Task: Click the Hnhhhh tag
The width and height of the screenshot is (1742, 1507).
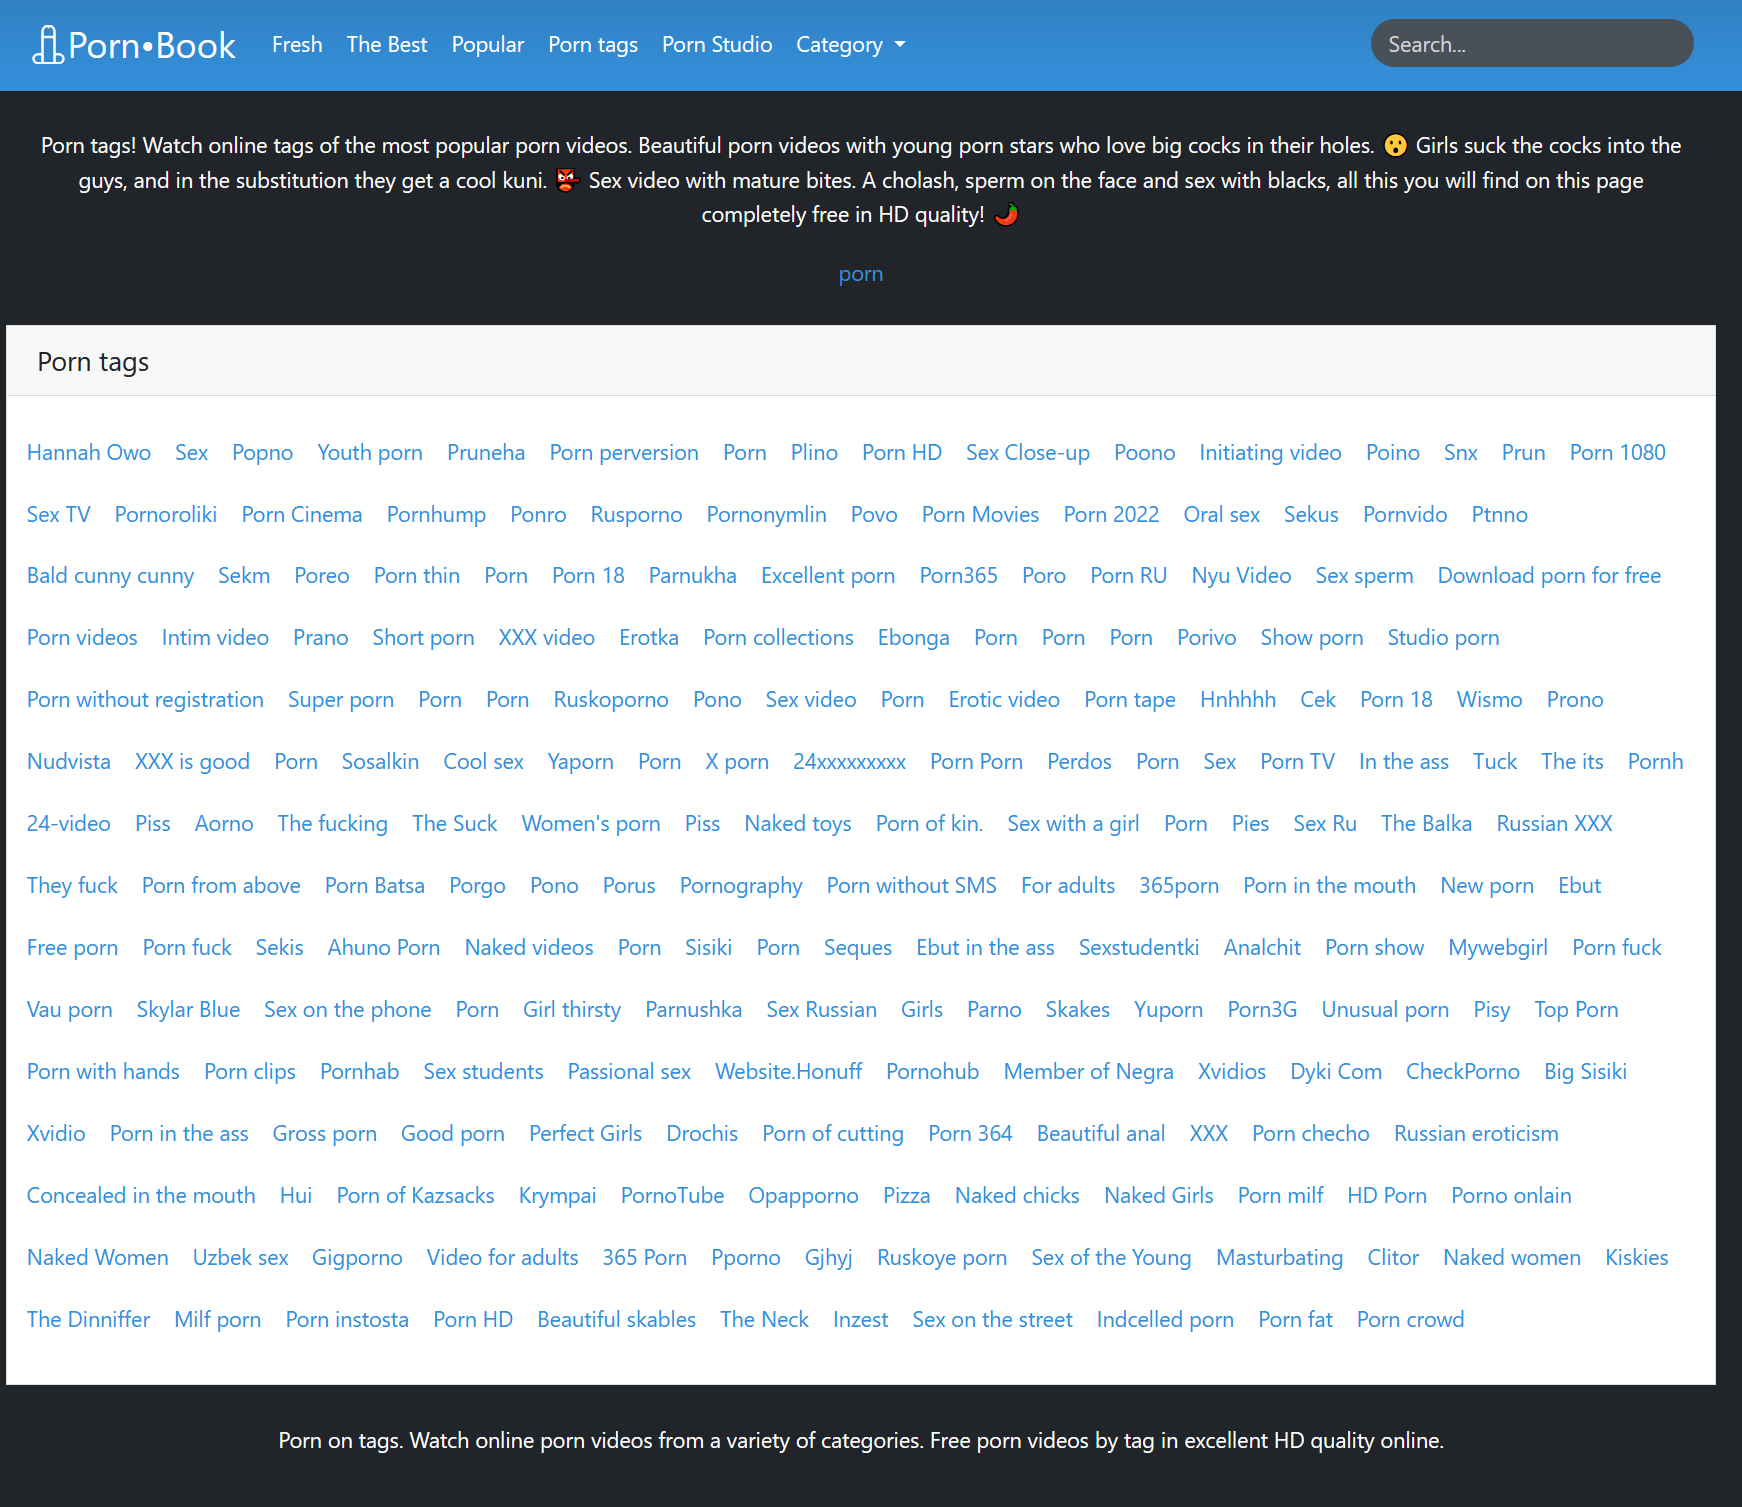Action: coord(1238,700)
